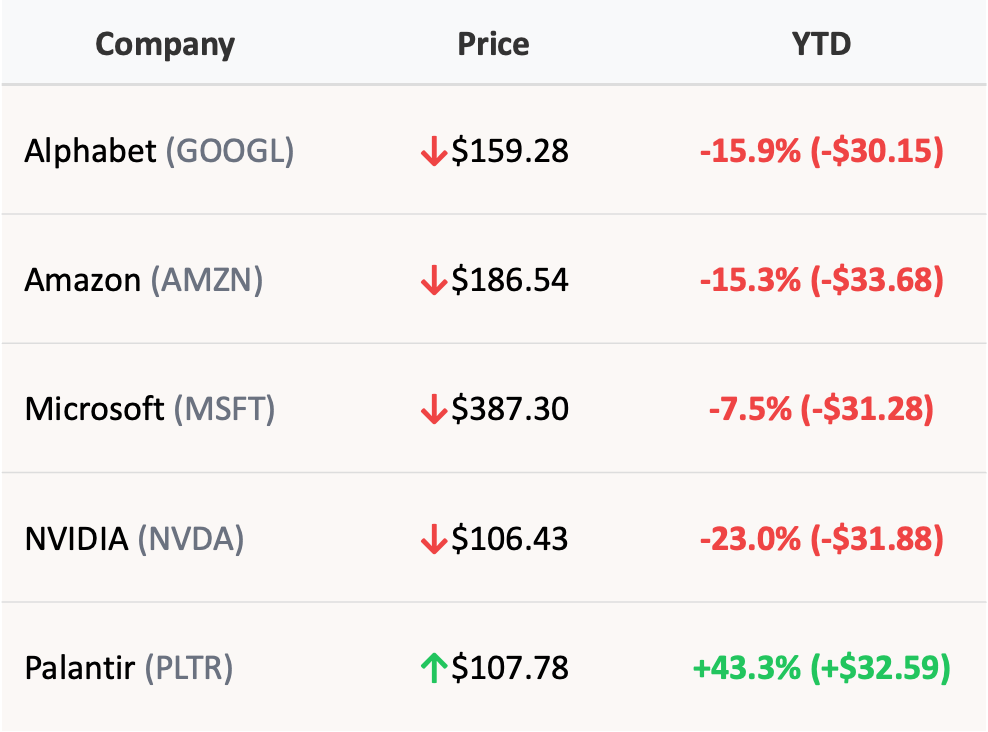Click the red down arrow beside Alphabet price
This screenshot has width=988, height=732.
coord(434,152)
